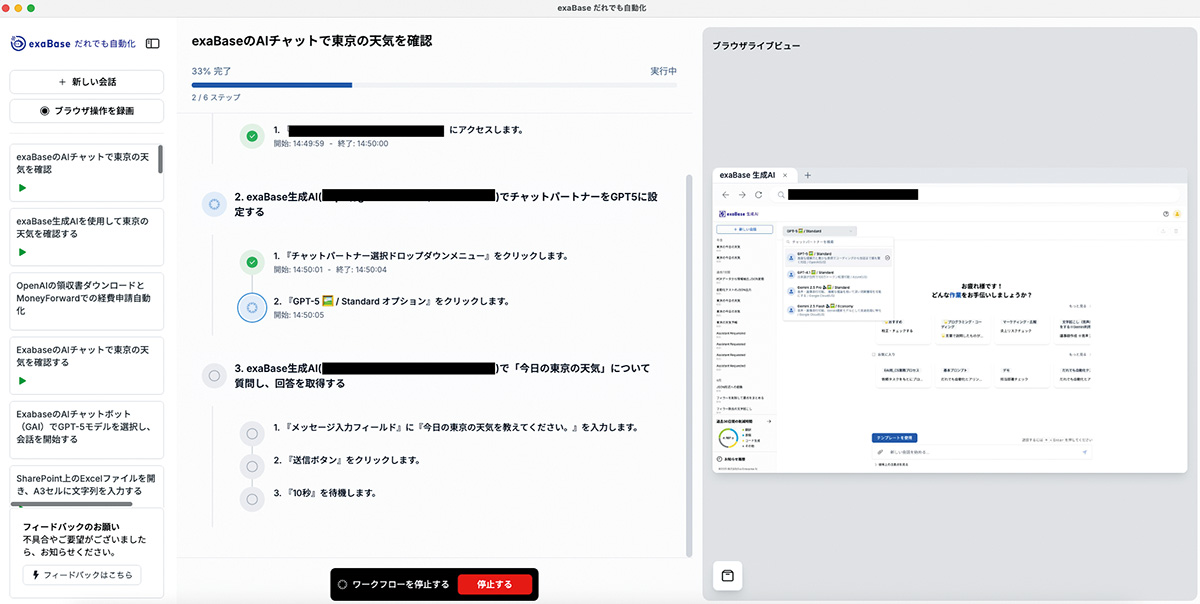Click the archive box icon in live view
This screenshot has height=604, width=1200.
pos(727,576)
